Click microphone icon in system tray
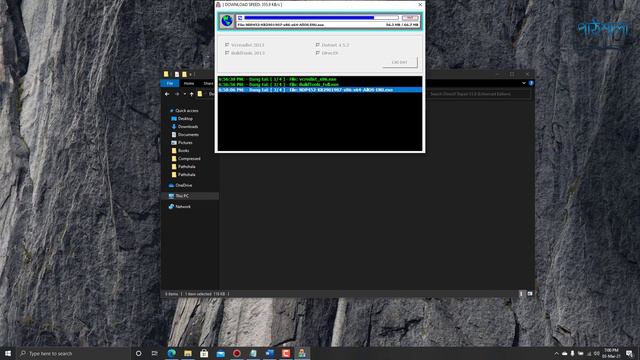 click(572, 353)
